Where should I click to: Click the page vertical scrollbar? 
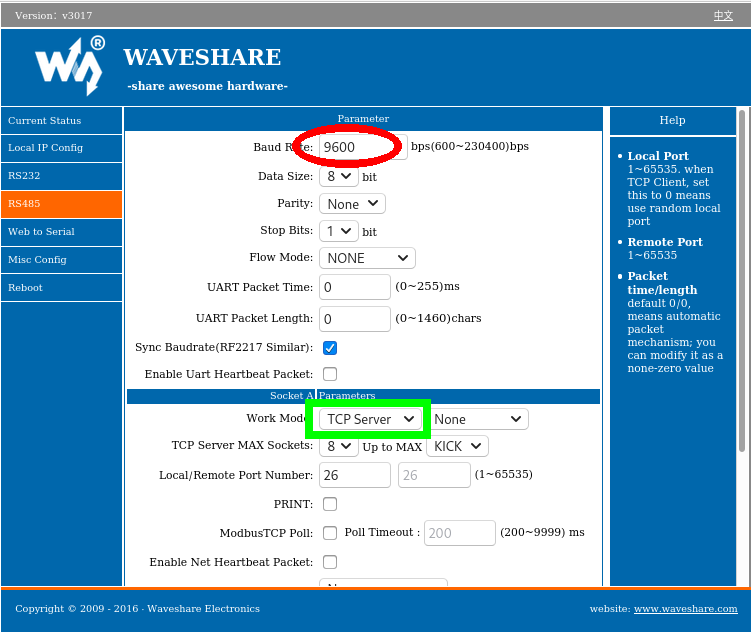[742, 281]
